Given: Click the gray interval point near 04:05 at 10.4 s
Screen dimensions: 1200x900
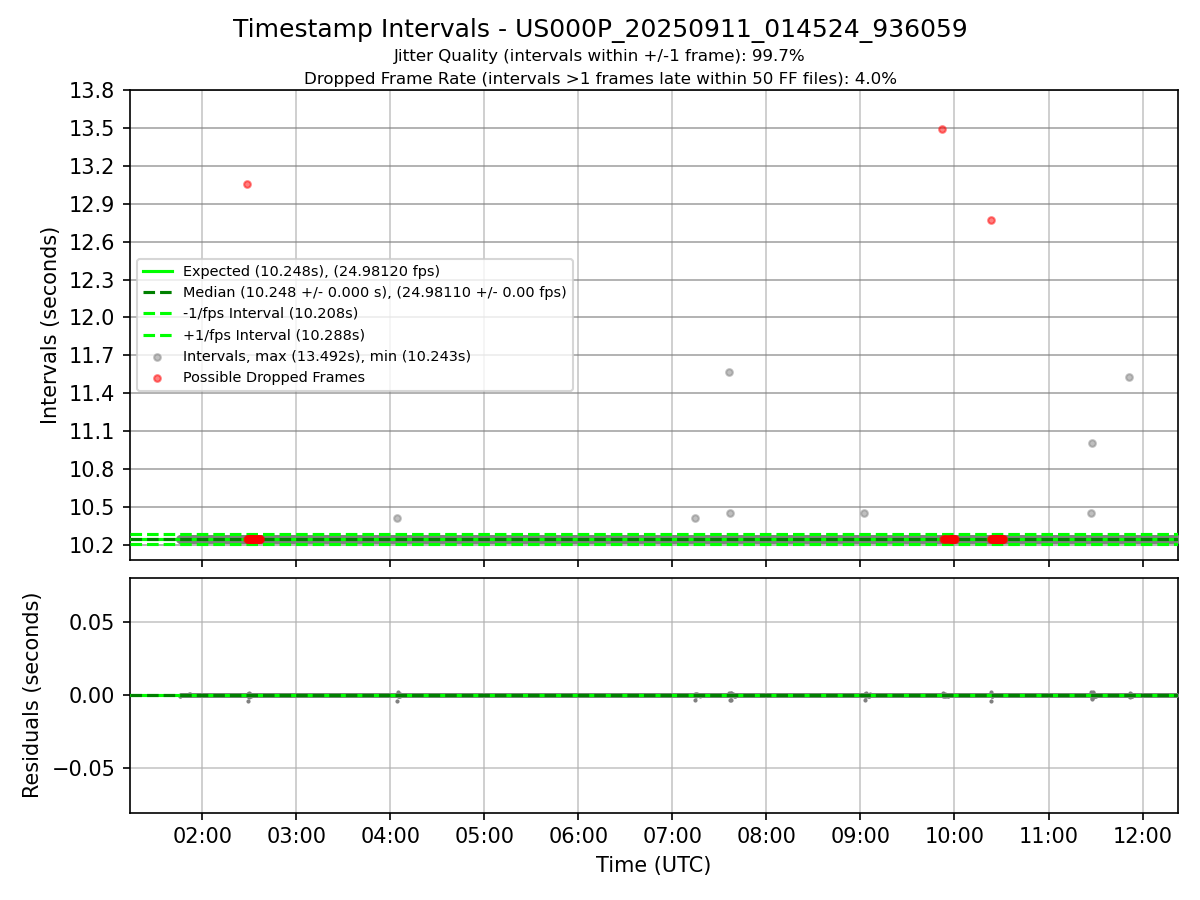Looking at the screenshot, I should tap(397, 518).
